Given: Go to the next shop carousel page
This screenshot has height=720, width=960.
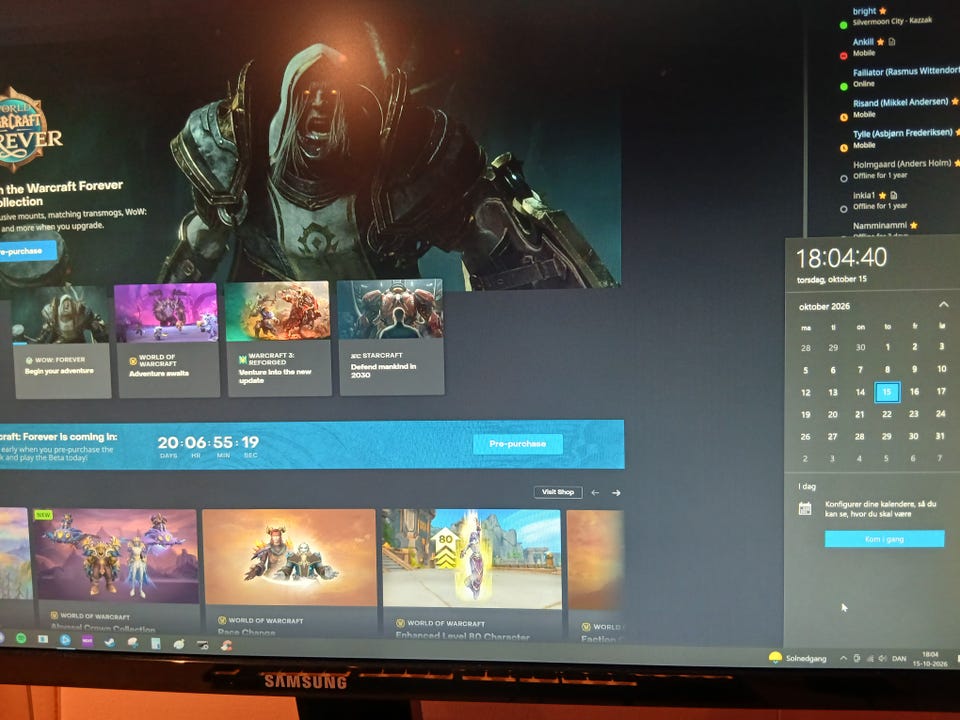Looking at the screenshot, I should (616, 493).
